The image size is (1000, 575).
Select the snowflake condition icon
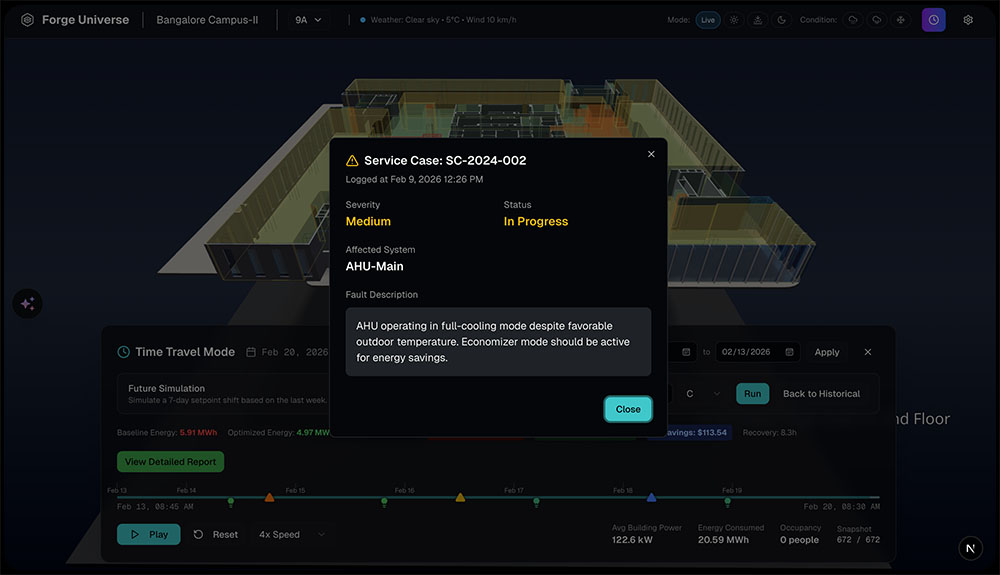tap(899, 20)
